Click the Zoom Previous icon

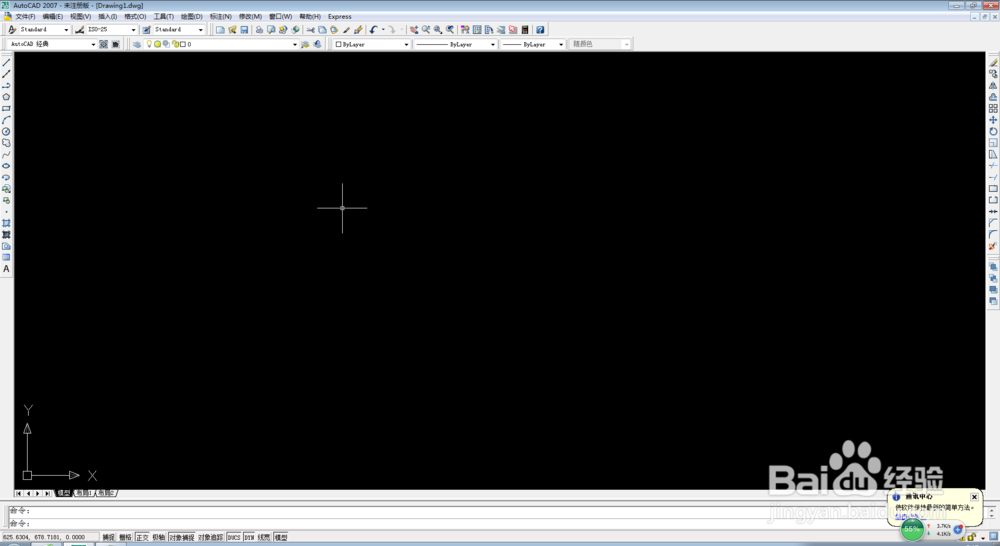(x=450, y=30)
